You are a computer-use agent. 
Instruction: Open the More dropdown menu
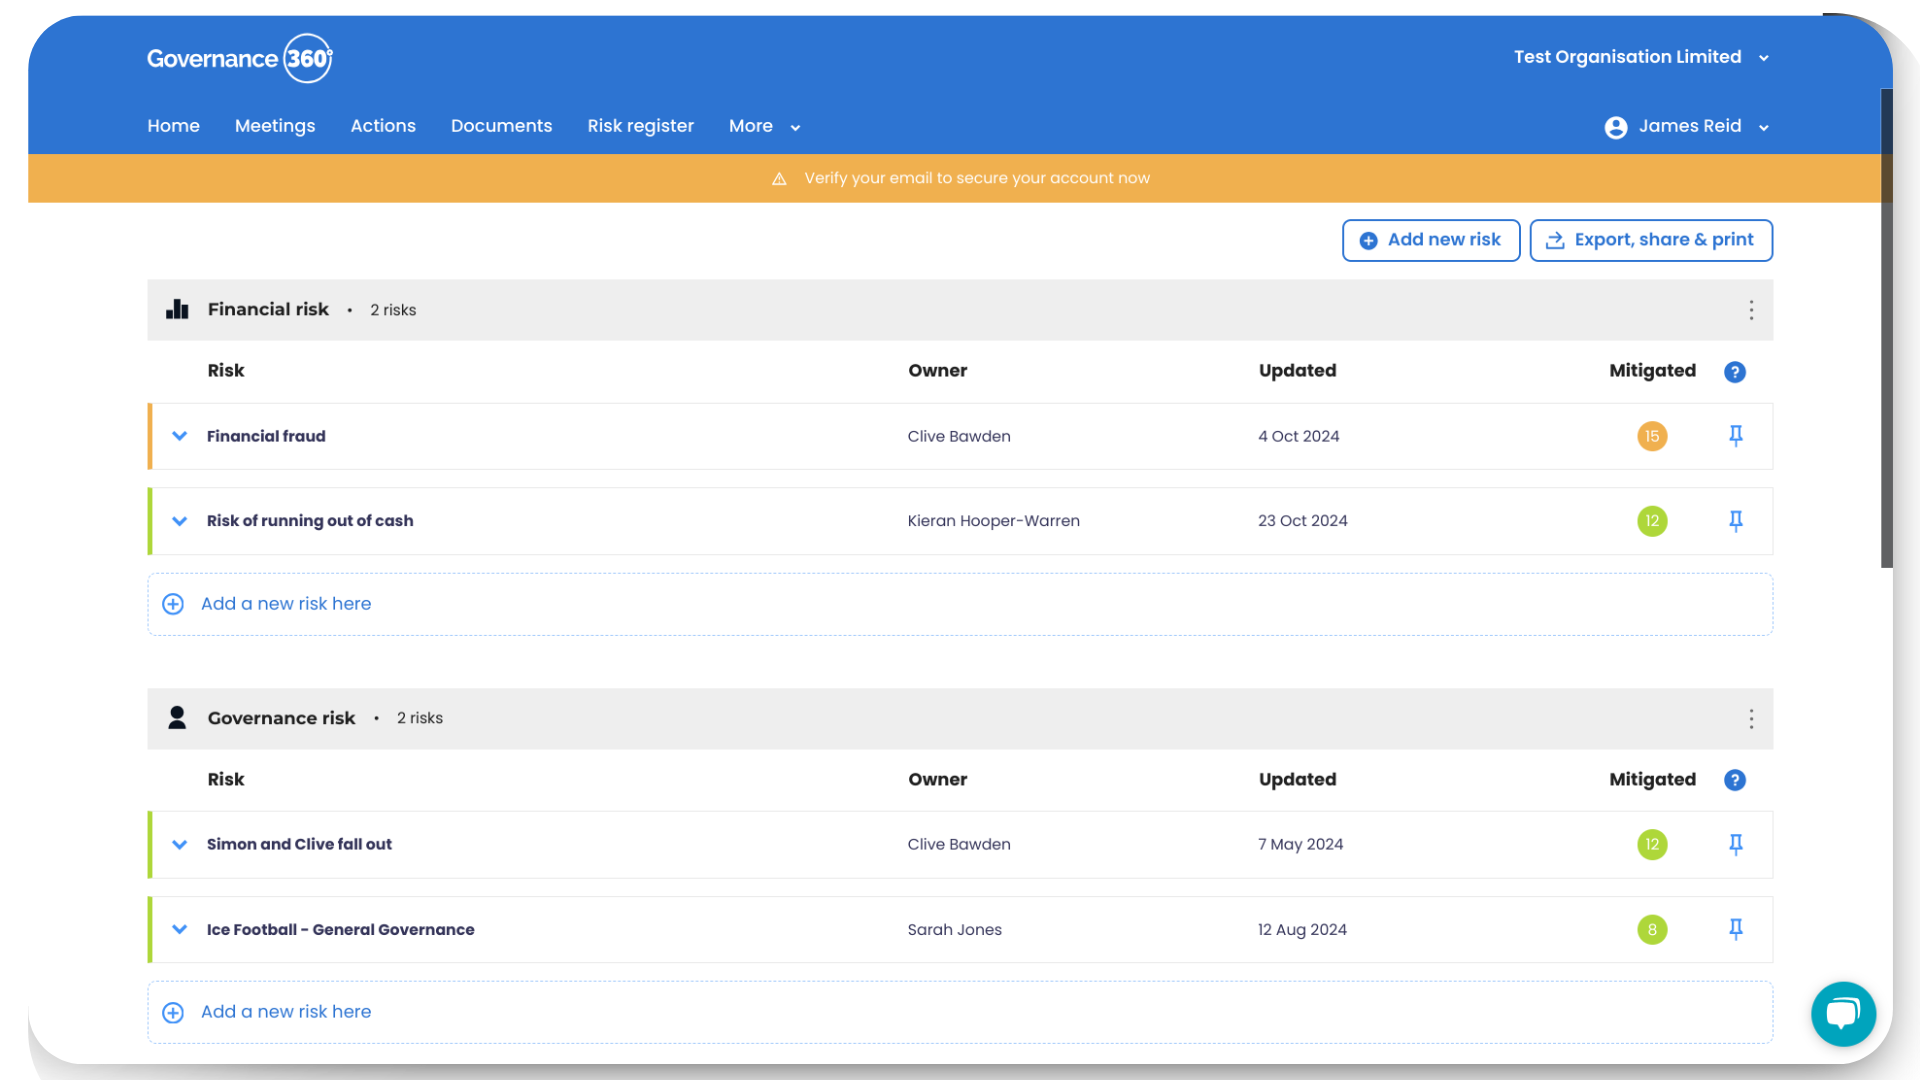coord(765,125)
